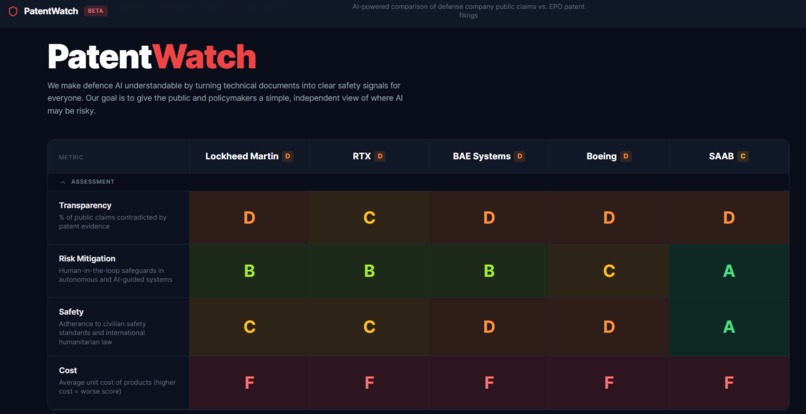Select the Lockheed Martin column header
806x414 pixels.
(x=249, y=156)
